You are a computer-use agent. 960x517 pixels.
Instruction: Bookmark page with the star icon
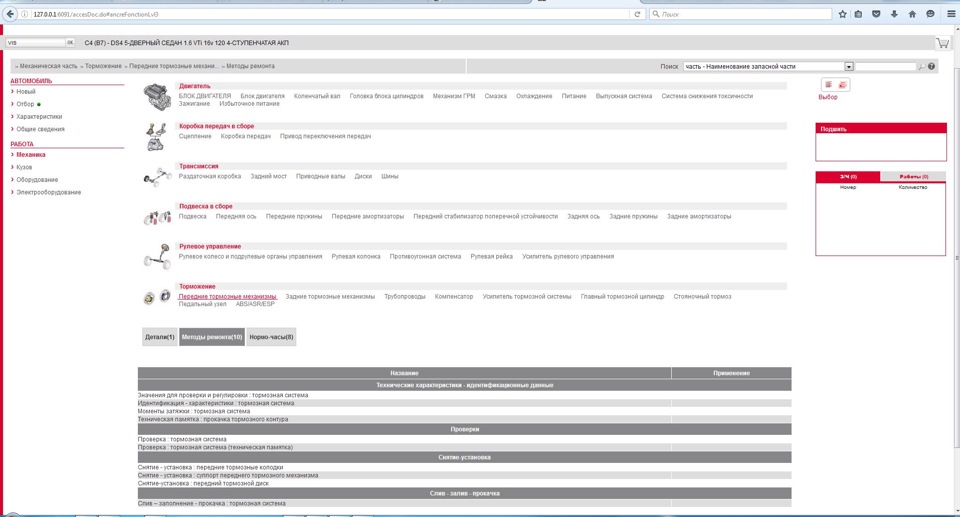pyautogui.click(x=842, y=13)
